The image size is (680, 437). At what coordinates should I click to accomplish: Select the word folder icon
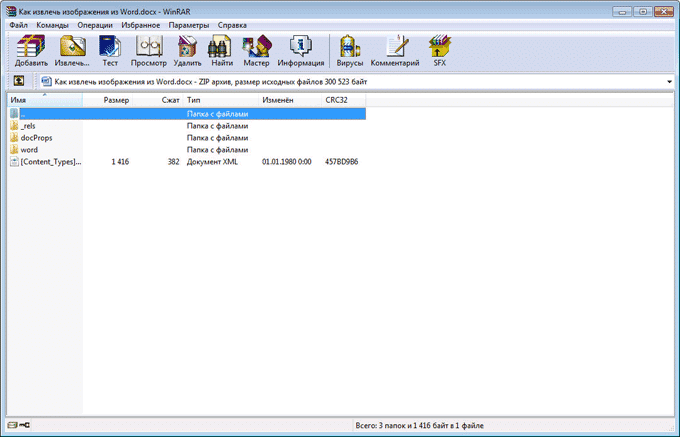point(14,150)
